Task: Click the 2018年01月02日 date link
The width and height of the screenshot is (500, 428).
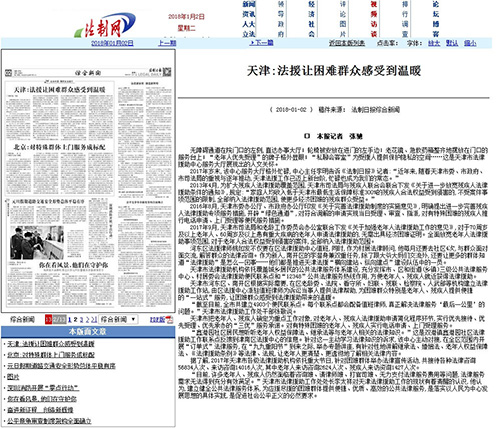Action: [x=112, y=43]
